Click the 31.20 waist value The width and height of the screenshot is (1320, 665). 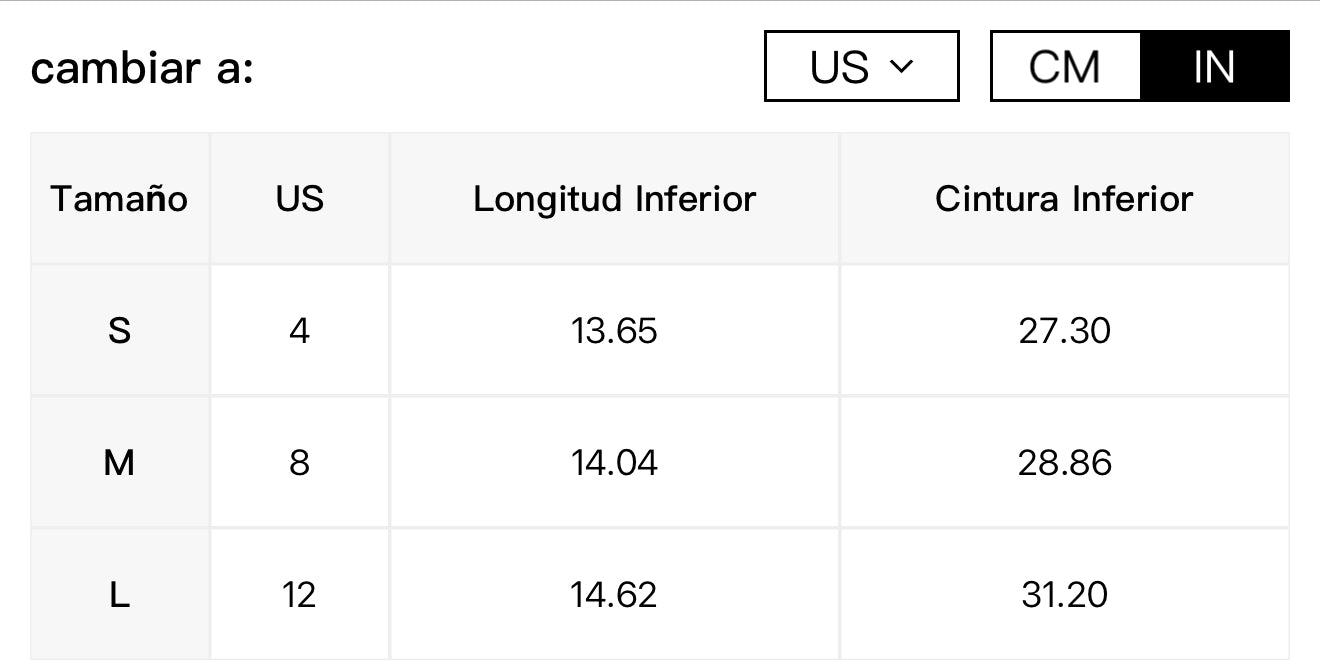[1064, 594]
